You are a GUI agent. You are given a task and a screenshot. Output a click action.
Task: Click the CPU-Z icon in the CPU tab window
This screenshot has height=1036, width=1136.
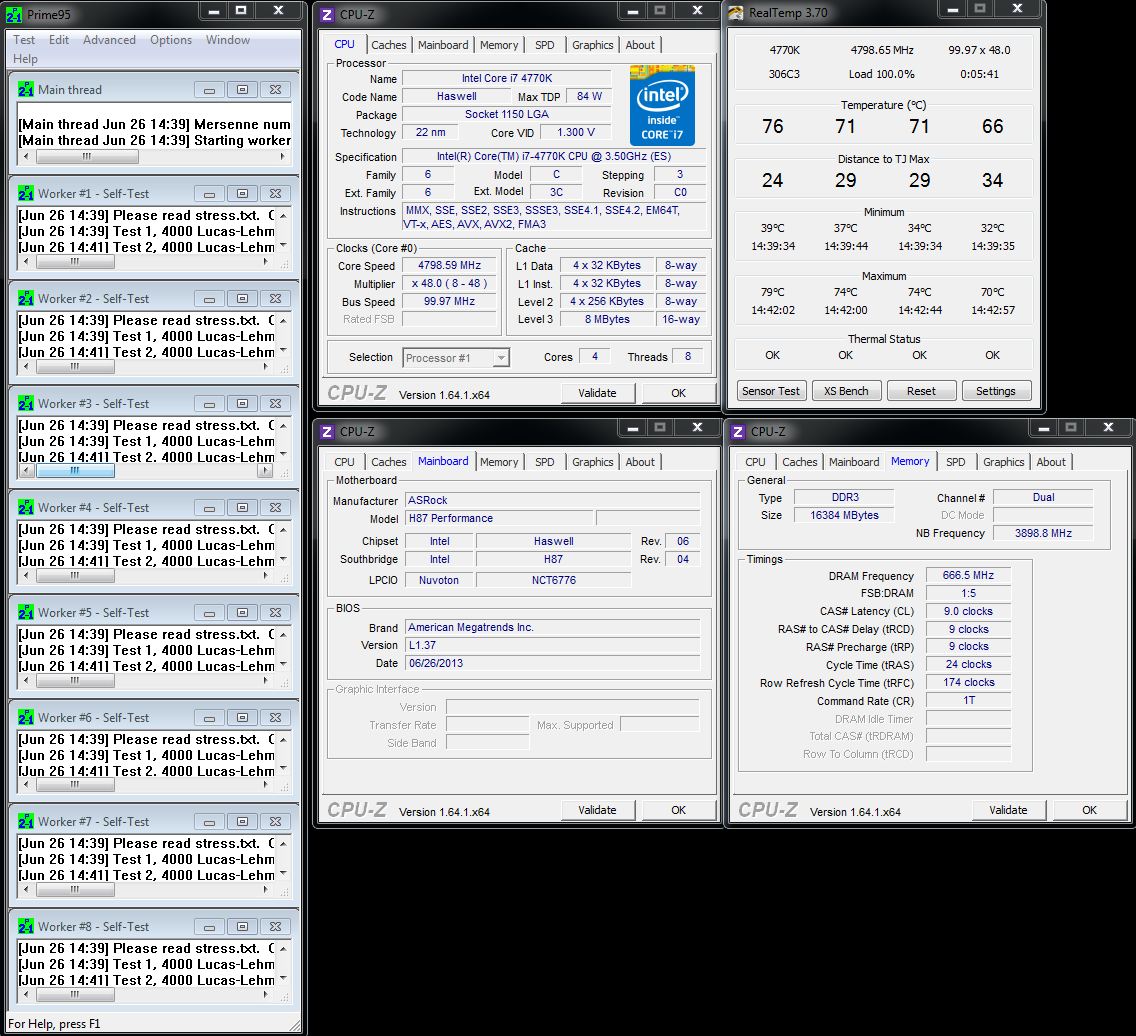[327, 14]
